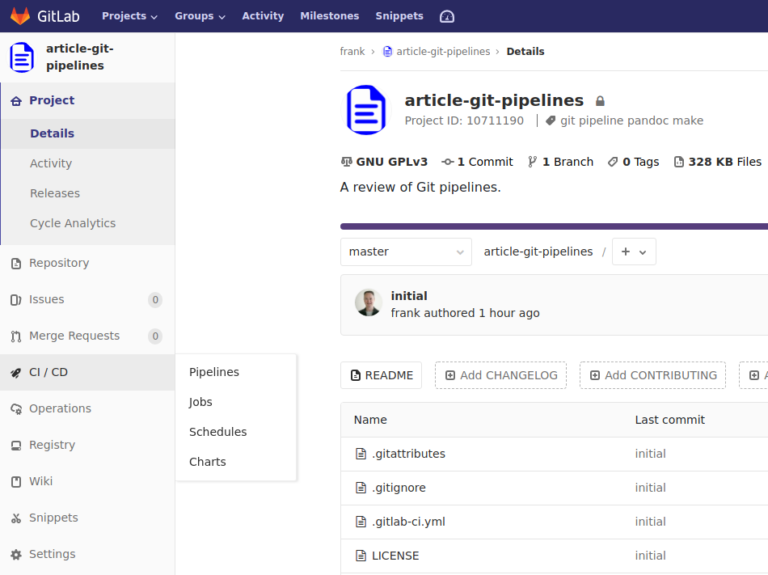Click the private lock icon beside title
The height and width of the screenshot is (575, 768).
pyautogui.click(x=600, y=101)
